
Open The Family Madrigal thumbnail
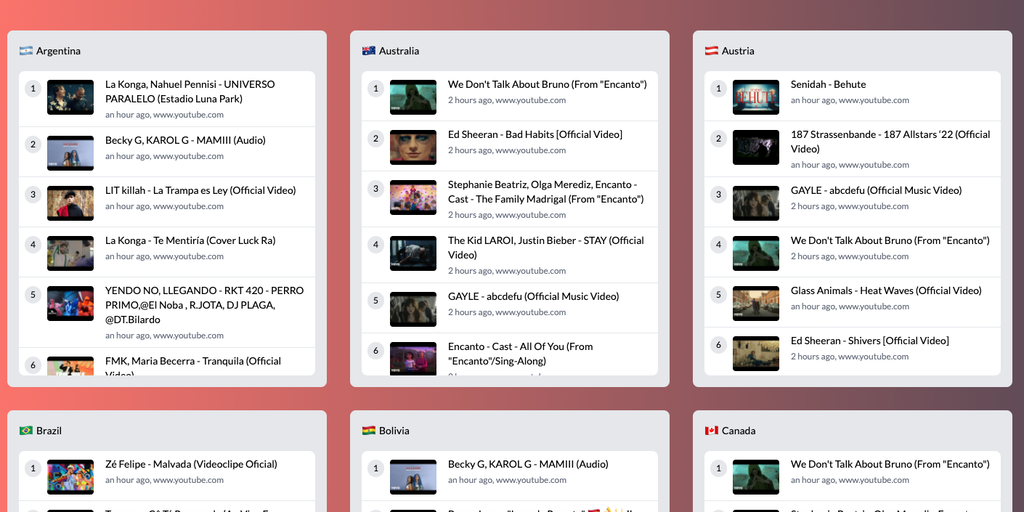tap(413, 198)
